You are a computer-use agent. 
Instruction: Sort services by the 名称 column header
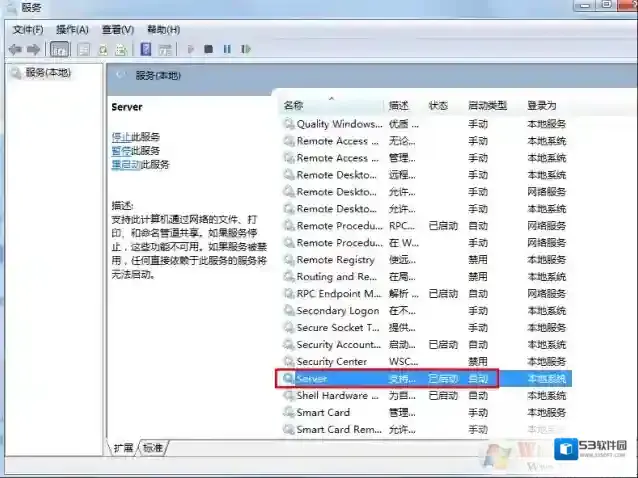(293, 105)
